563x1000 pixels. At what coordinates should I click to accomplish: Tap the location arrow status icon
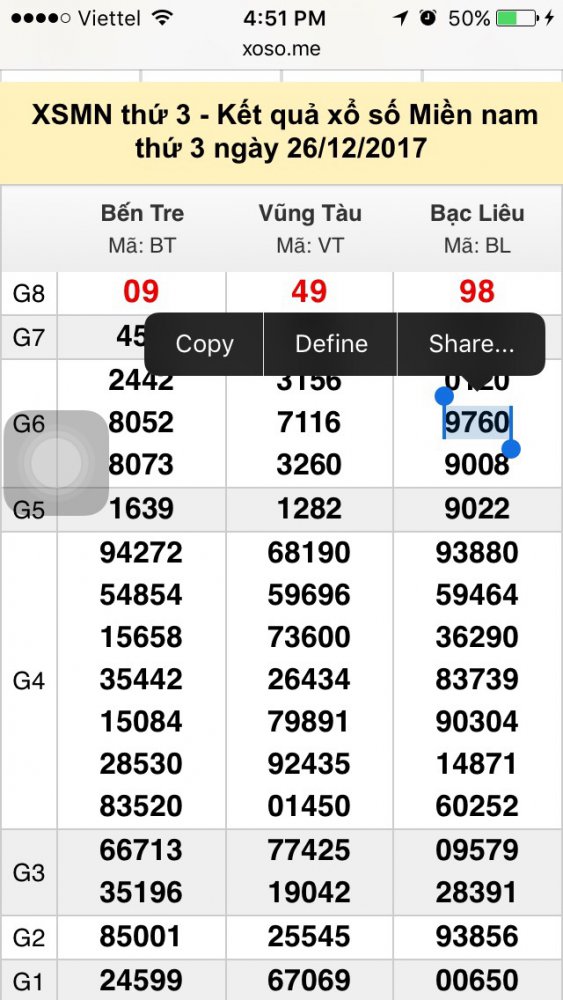pos(400,18)
